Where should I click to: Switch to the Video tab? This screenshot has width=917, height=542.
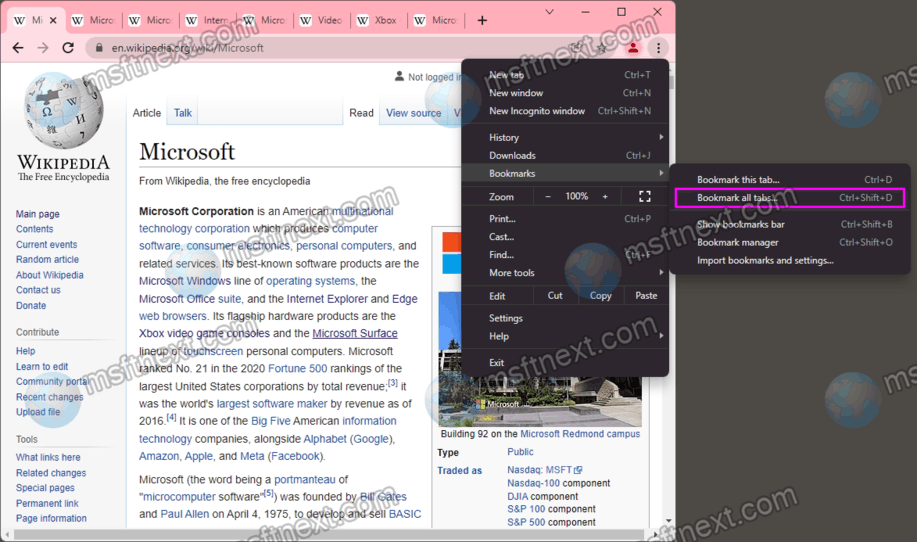tap(321, 20)
